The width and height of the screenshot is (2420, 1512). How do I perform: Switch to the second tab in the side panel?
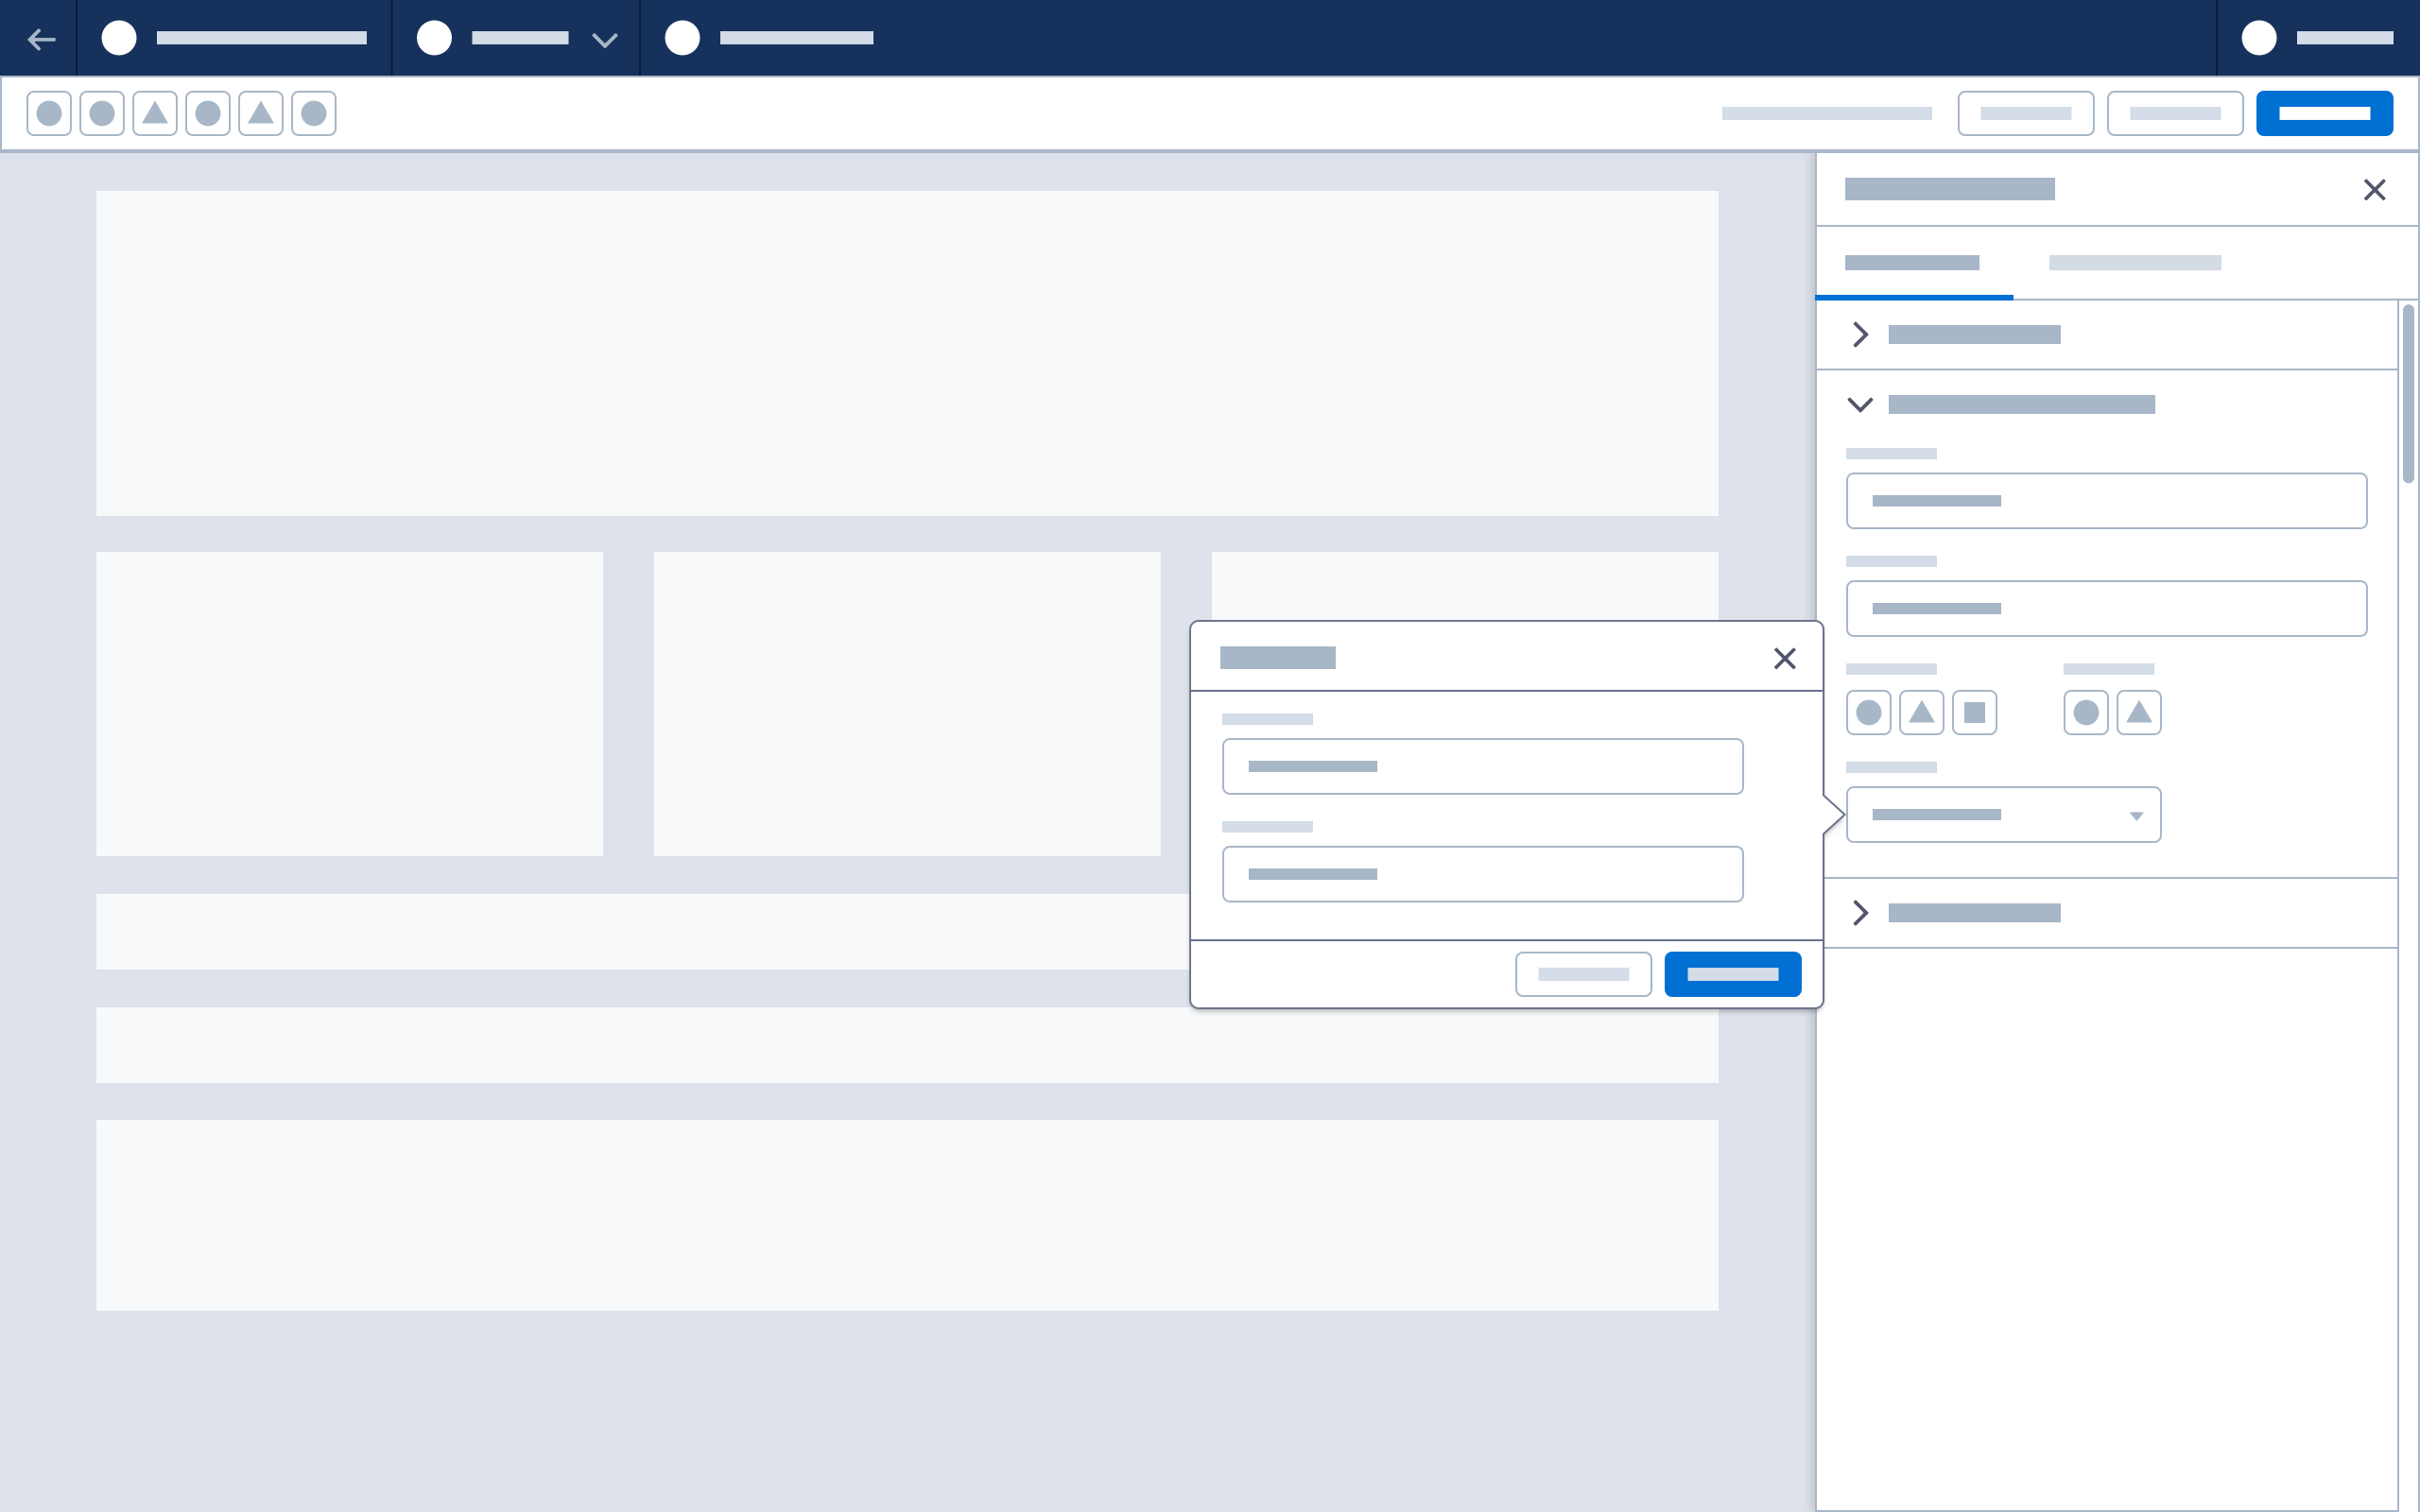tap(2135, 262)
